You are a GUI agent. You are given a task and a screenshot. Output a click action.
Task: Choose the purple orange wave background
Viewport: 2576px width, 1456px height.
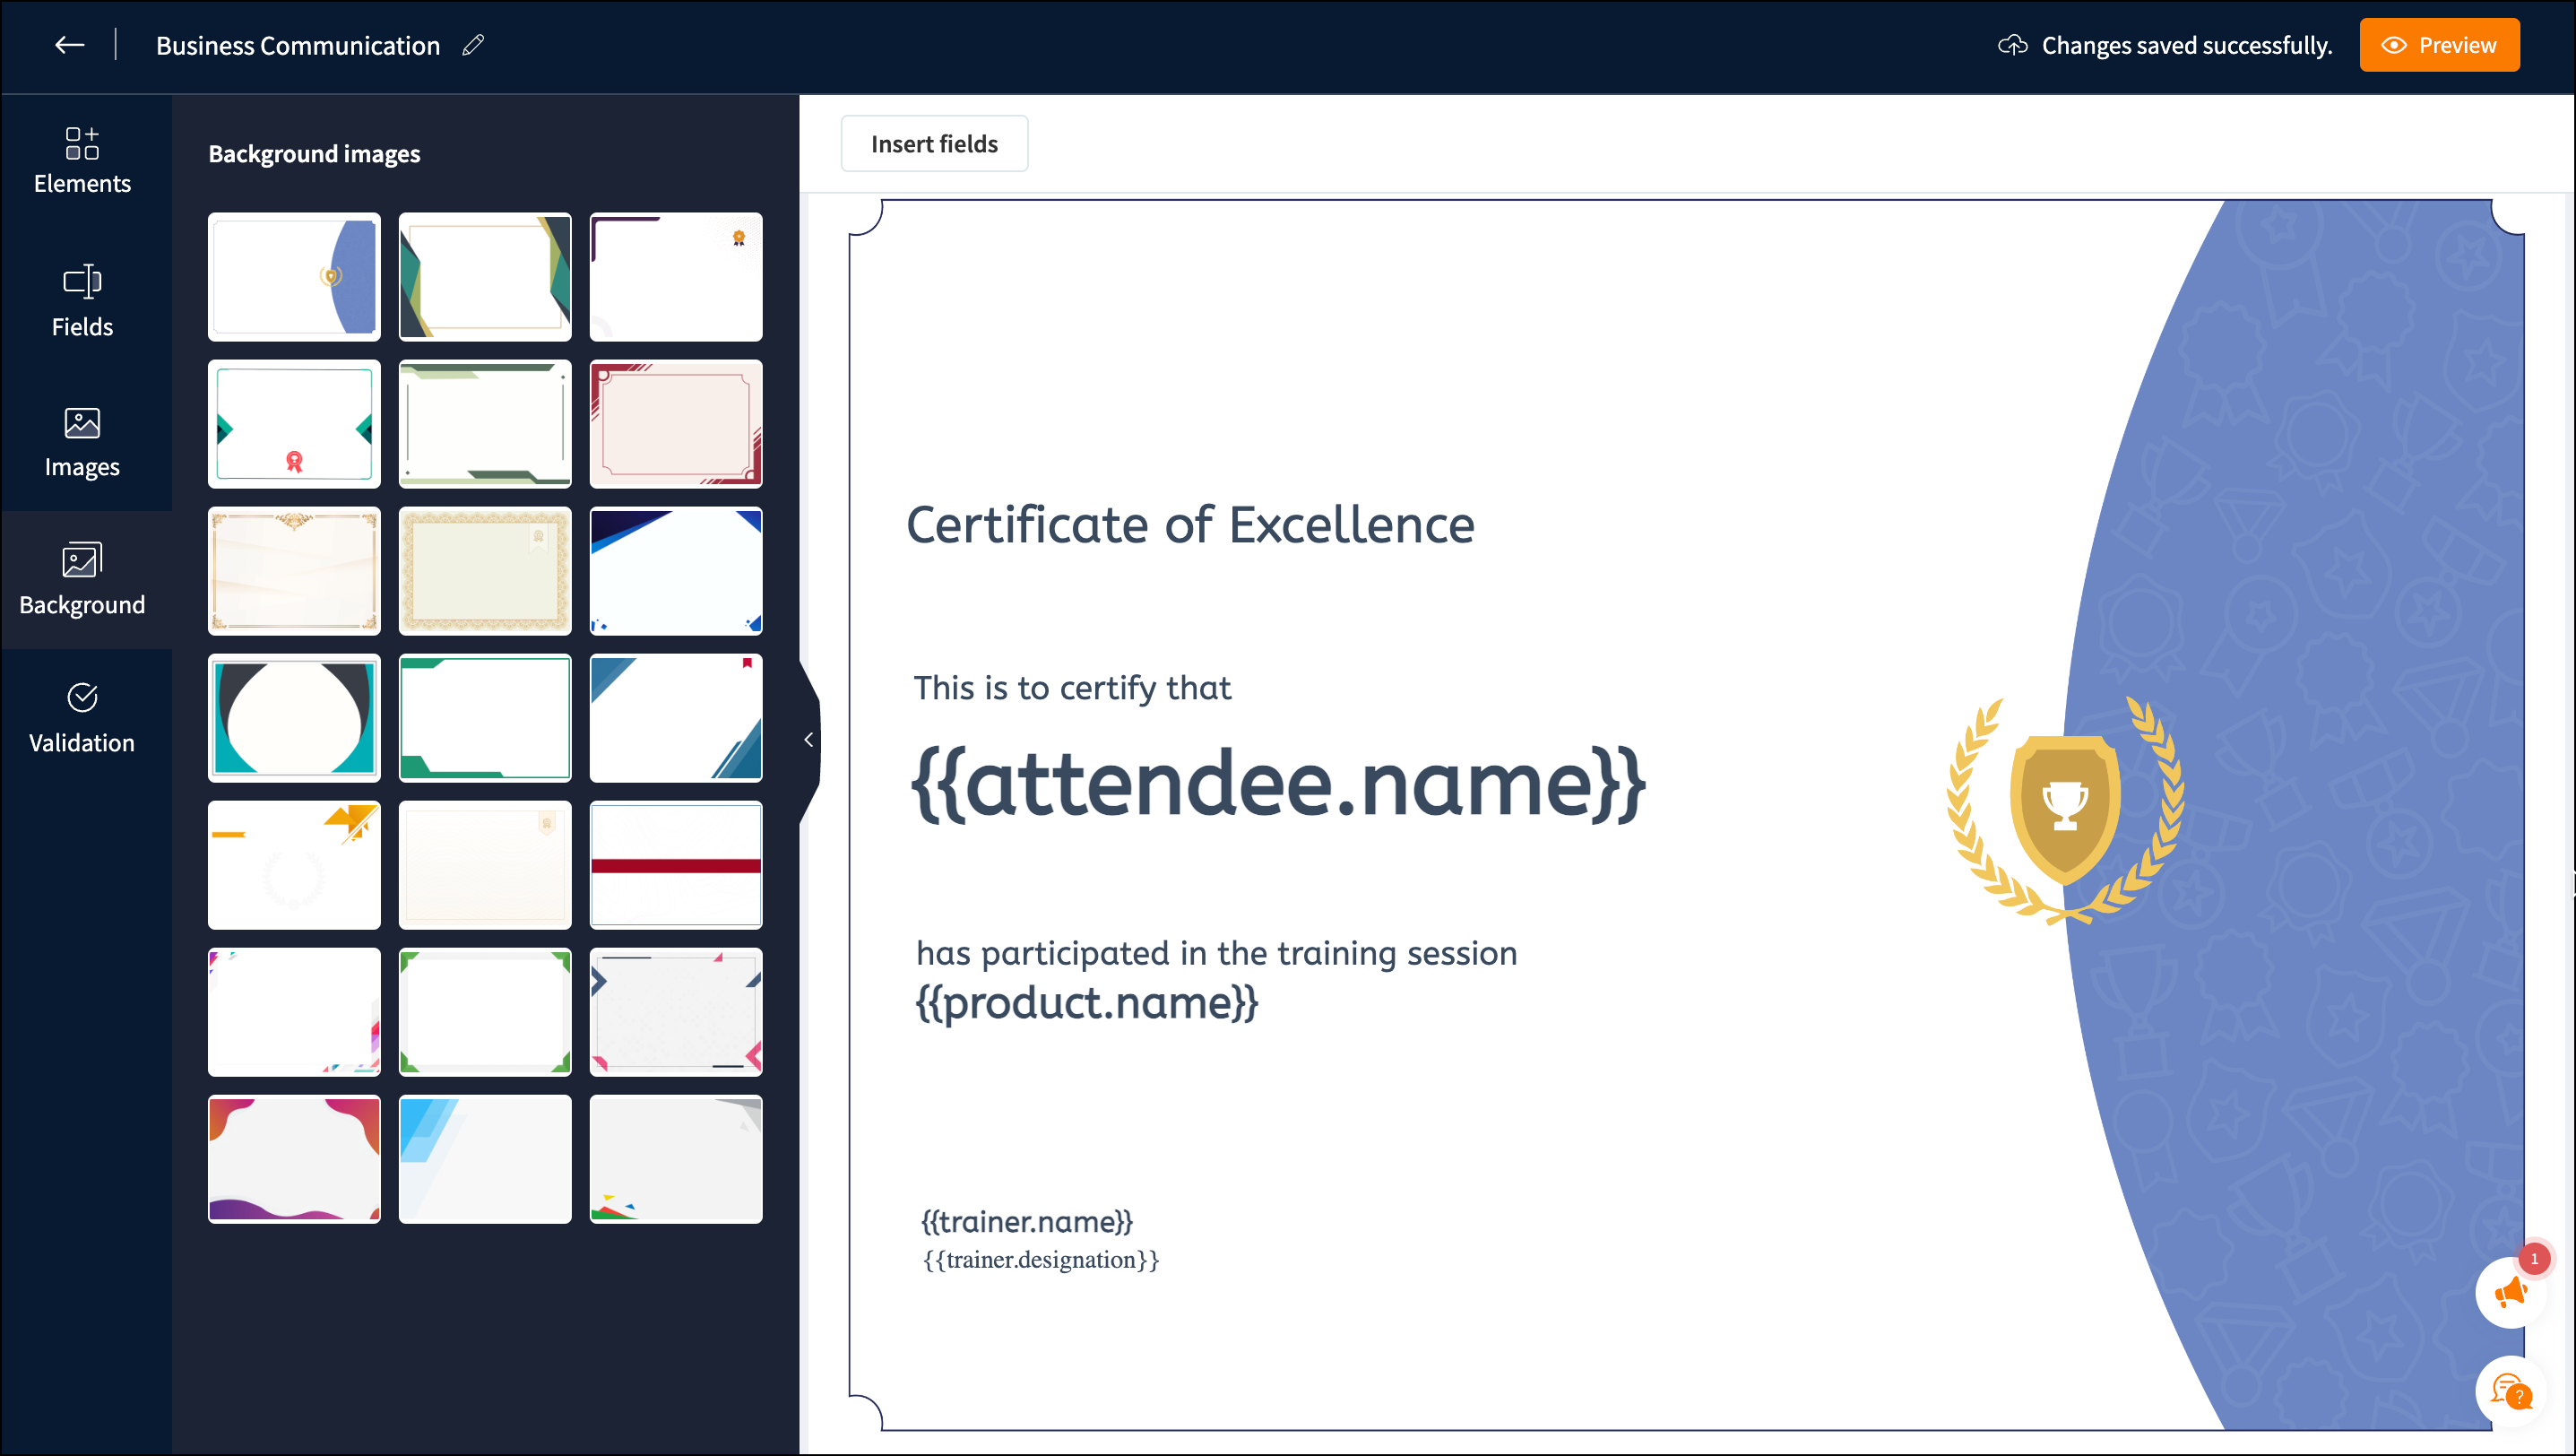point(294,1159)
